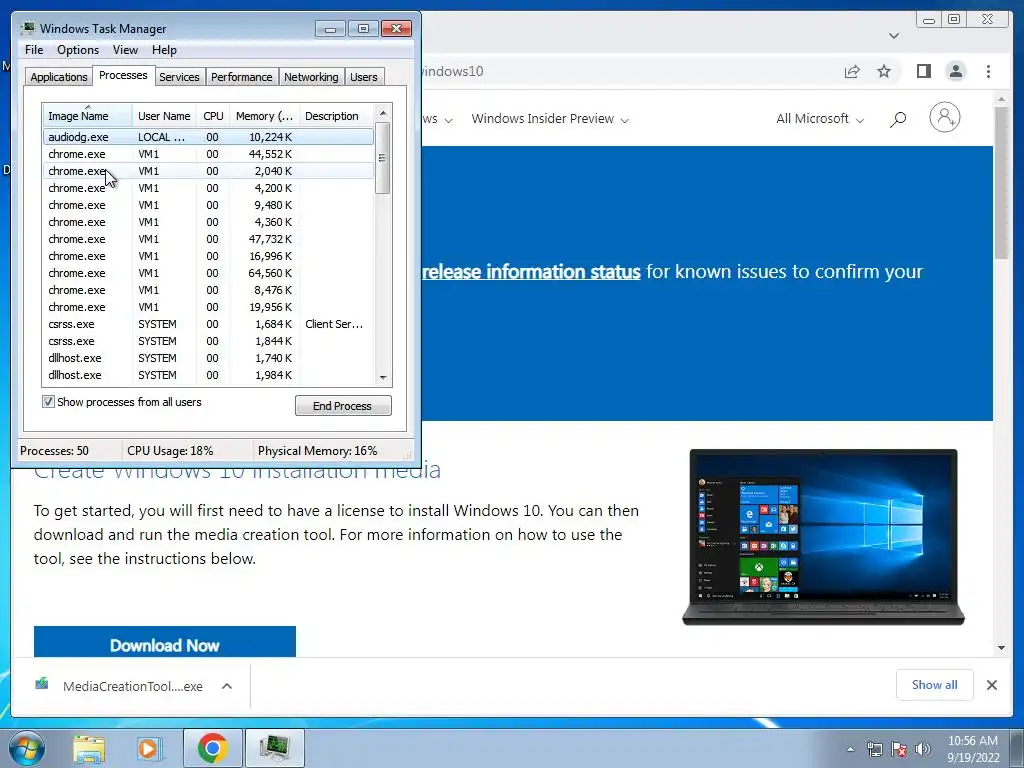The width and height of the screenshot is (1024, 768).
Task: Click the Action Center flag icon
Action: point(899,749)
